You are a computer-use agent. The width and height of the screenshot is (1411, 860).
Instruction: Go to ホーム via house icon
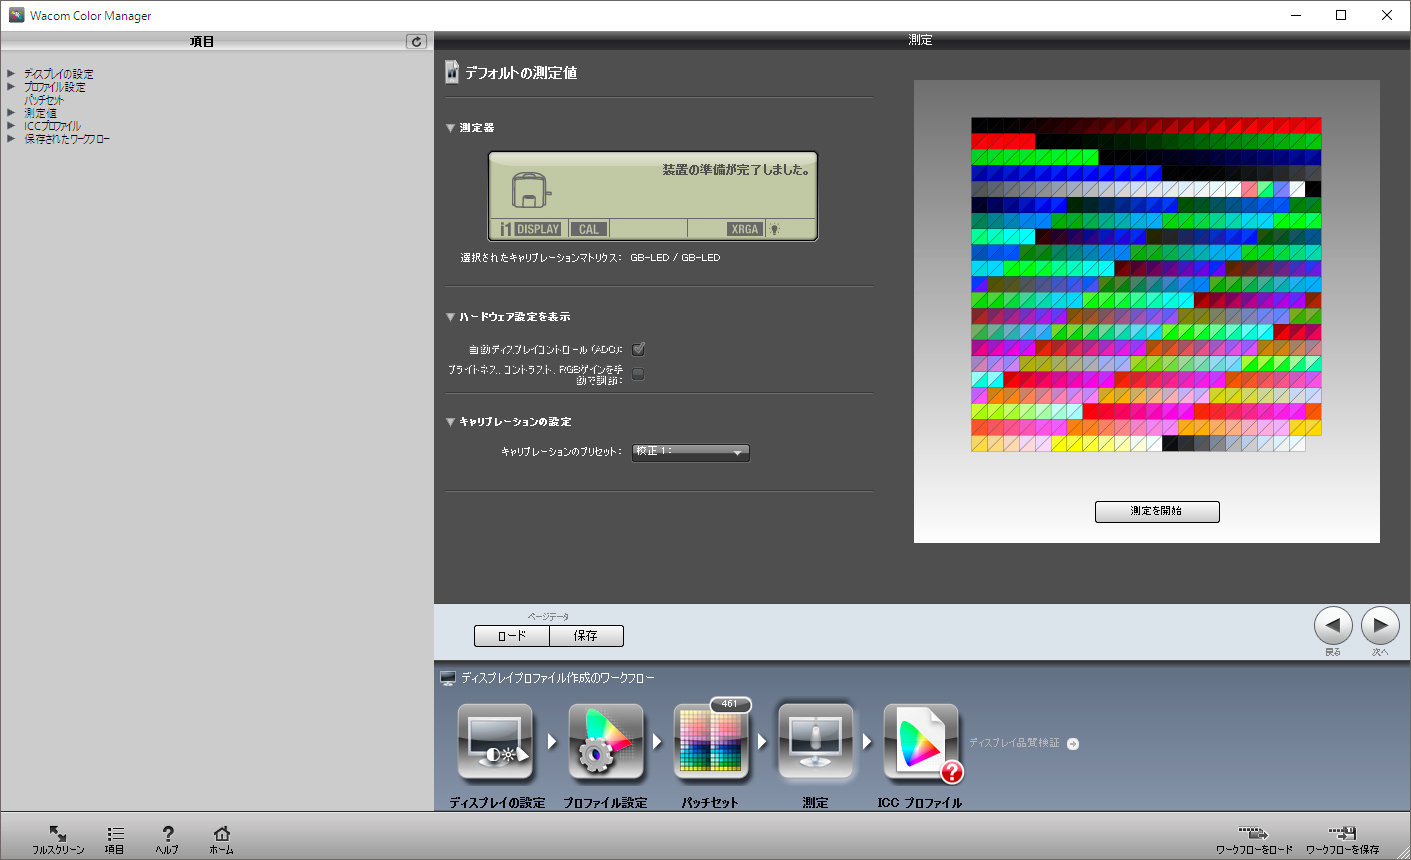click(x=222, y=833)
